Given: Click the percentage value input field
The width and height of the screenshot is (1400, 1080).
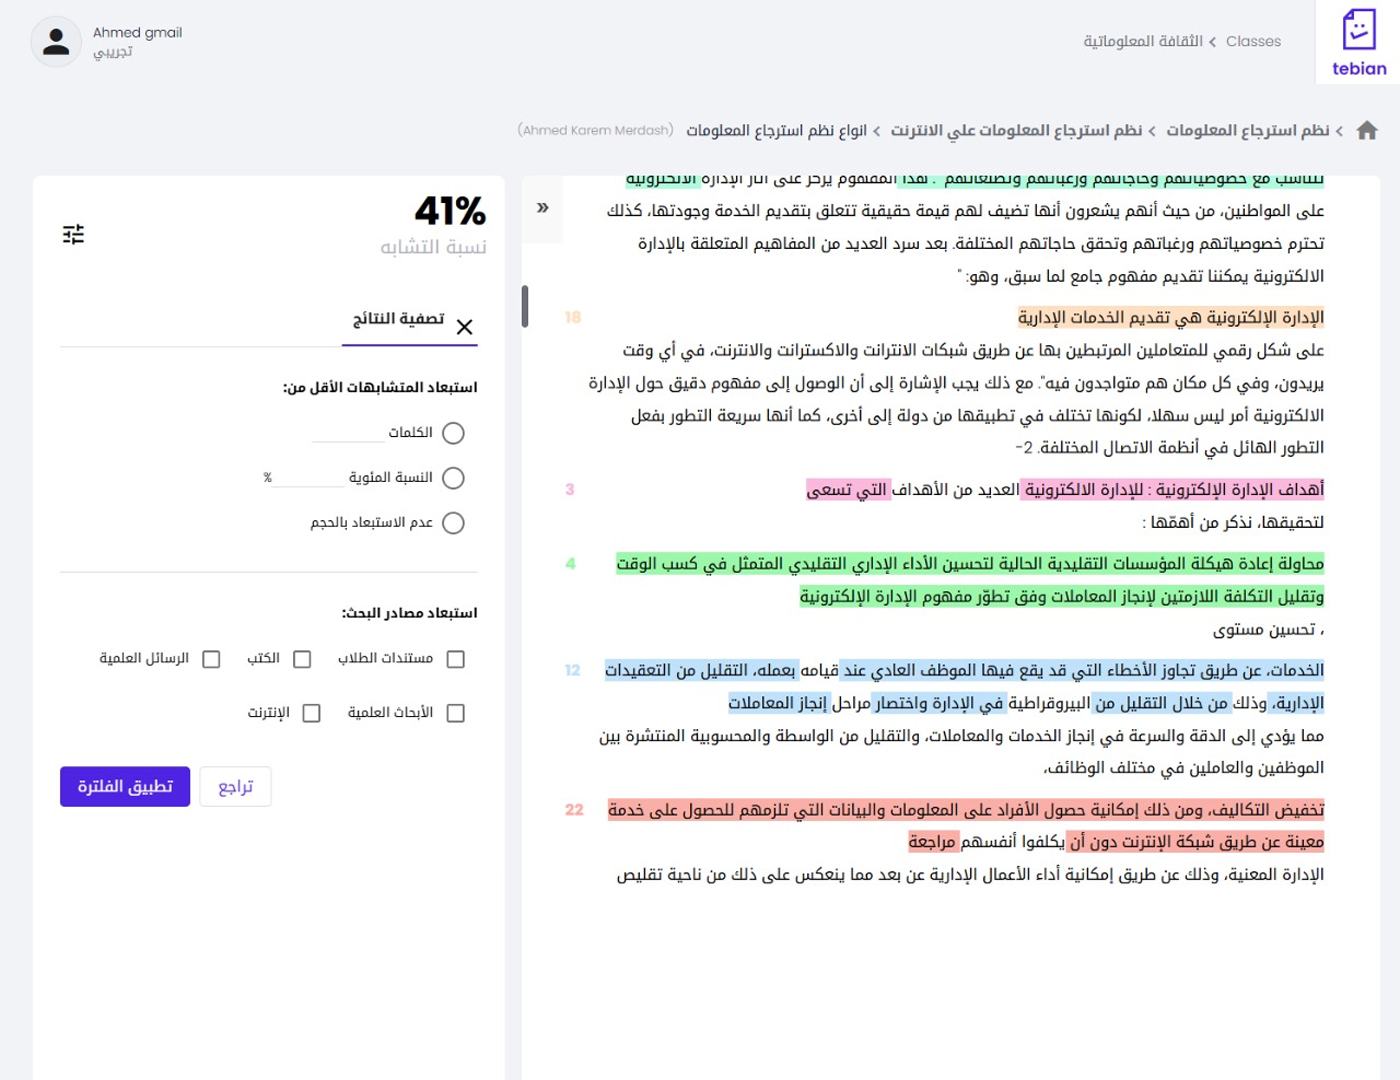Looking at the screenshot, I should click(x=309, y=477).
